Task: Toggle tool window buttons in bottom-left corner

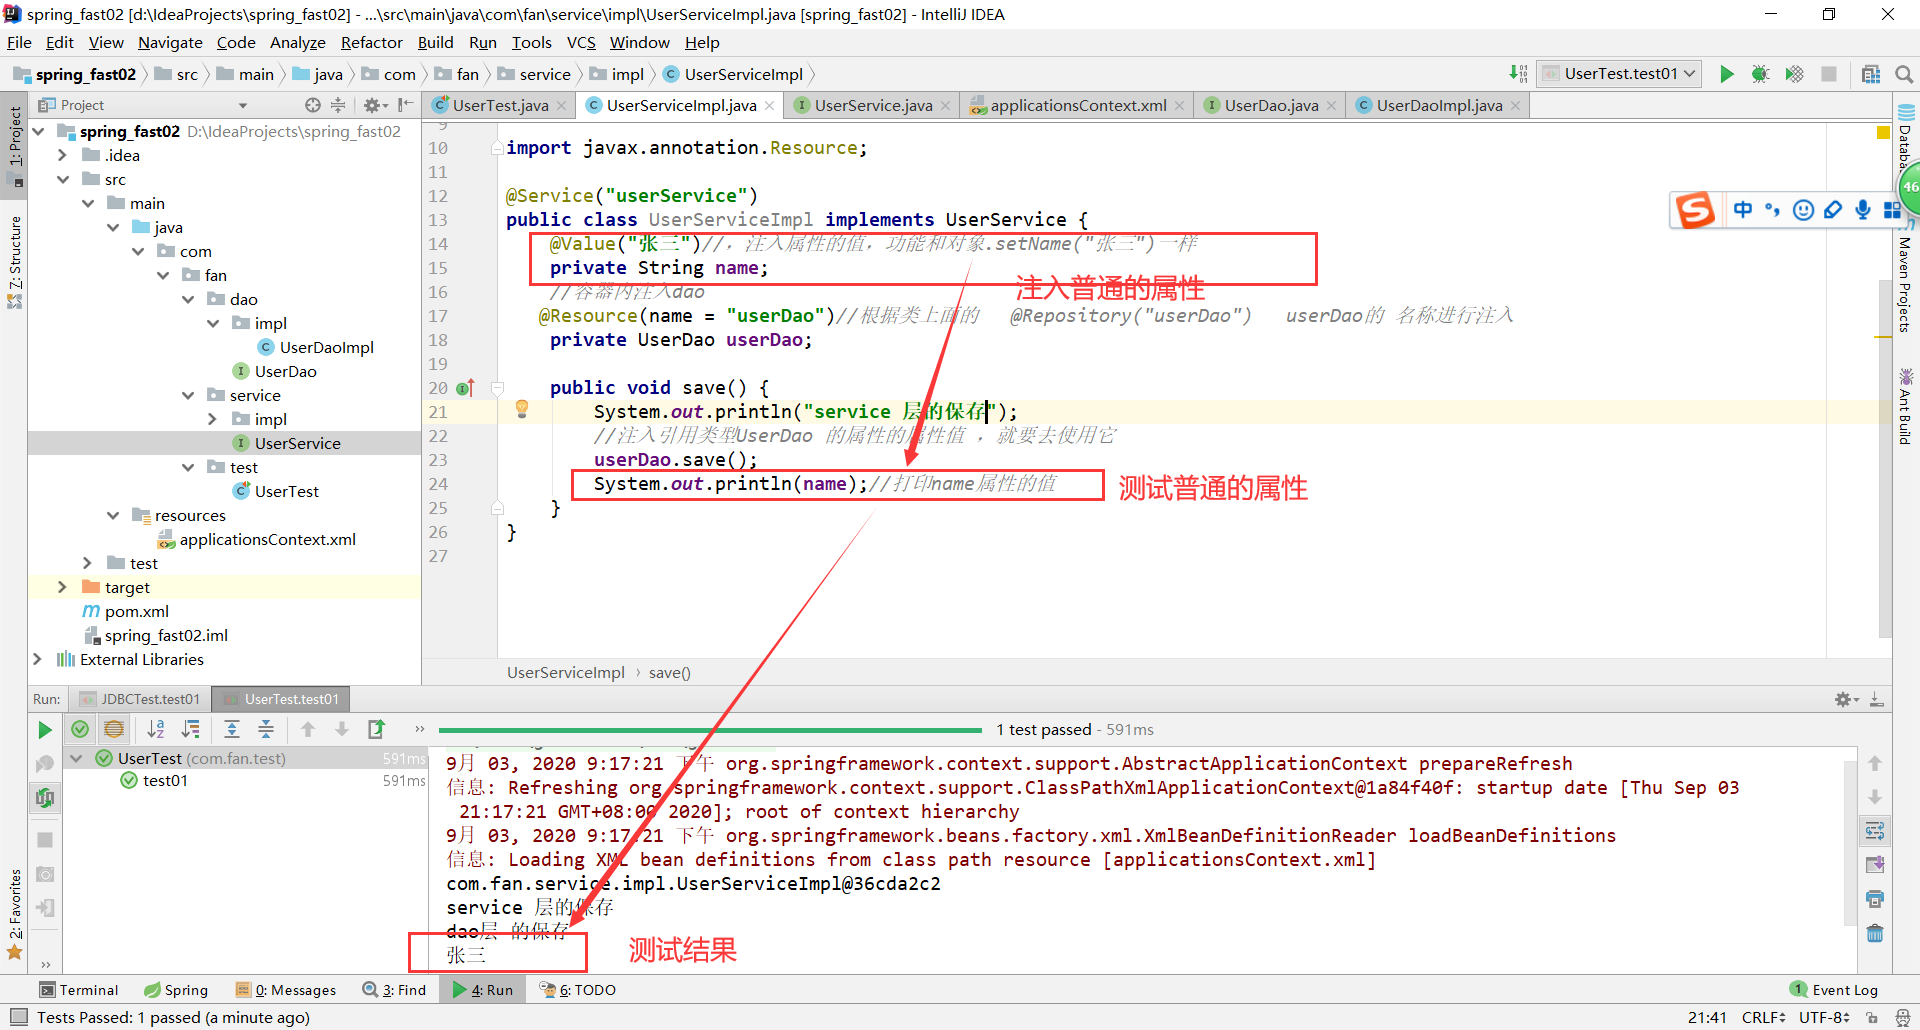Action: 19,1017
